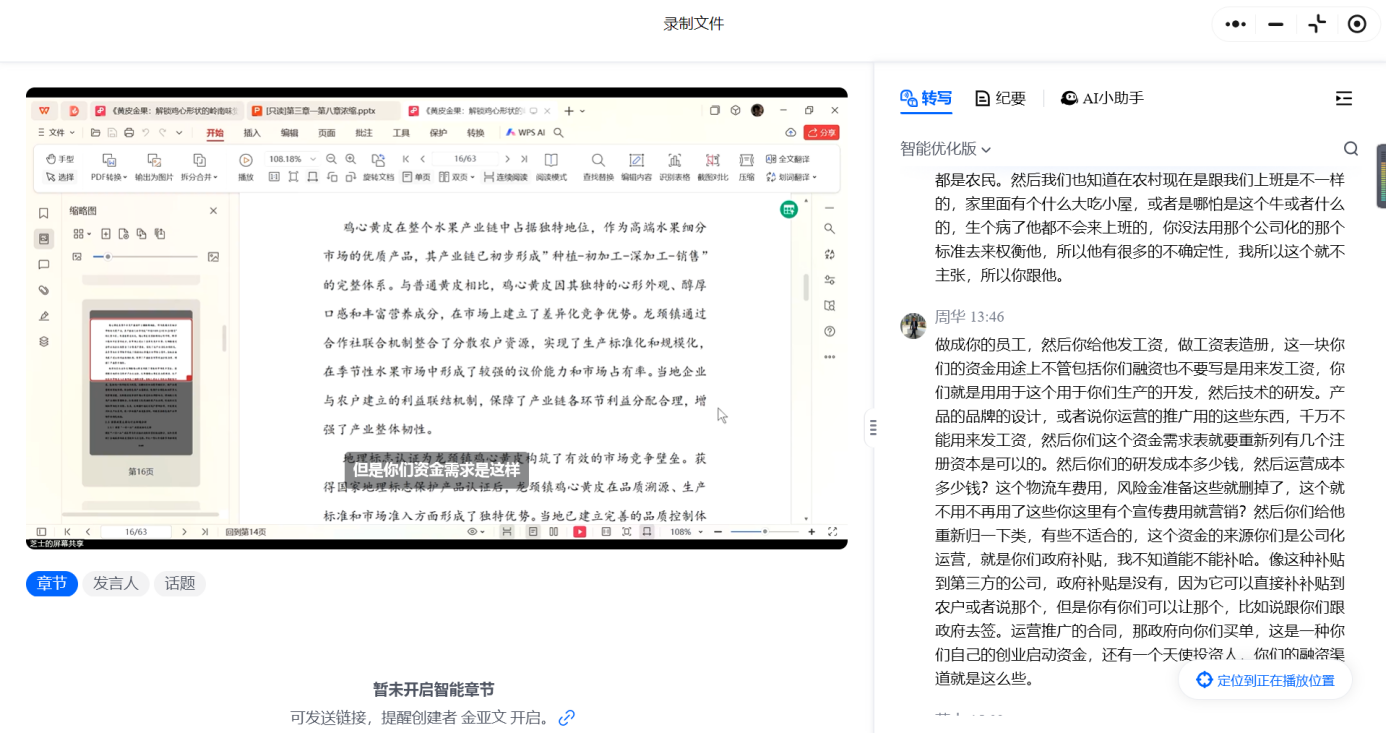Expand the PDF转换 dropdown

pyautogui.click(x=109, y=177)
